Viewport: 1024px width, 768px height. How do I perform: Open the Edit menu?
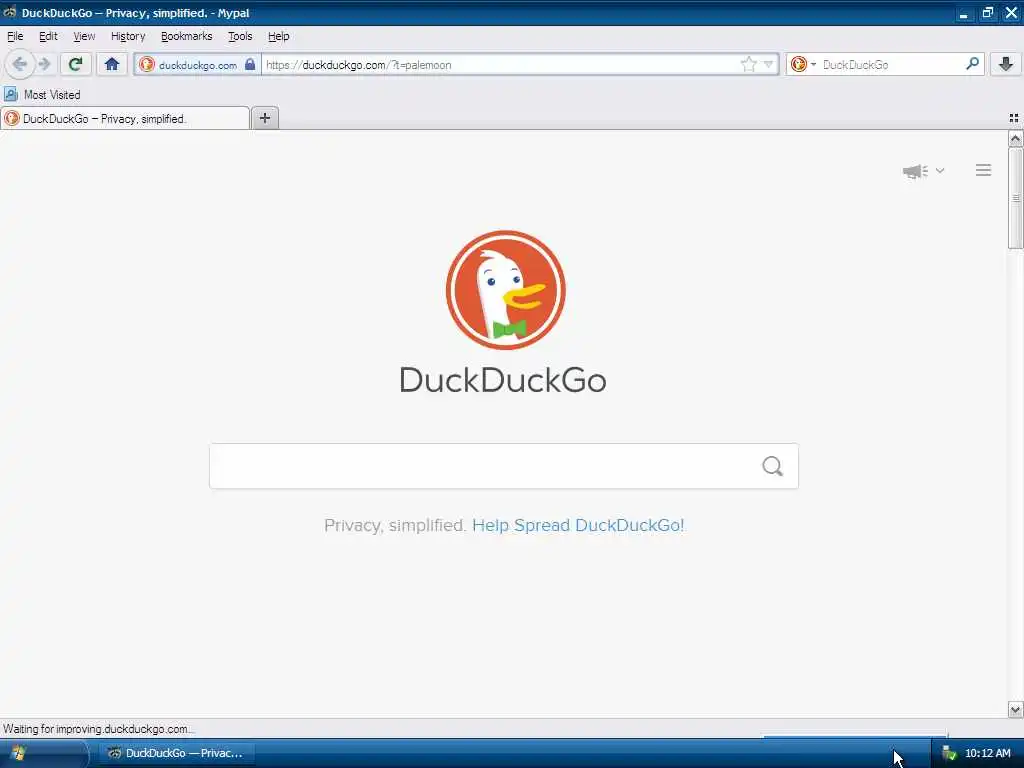pos(48,37)
